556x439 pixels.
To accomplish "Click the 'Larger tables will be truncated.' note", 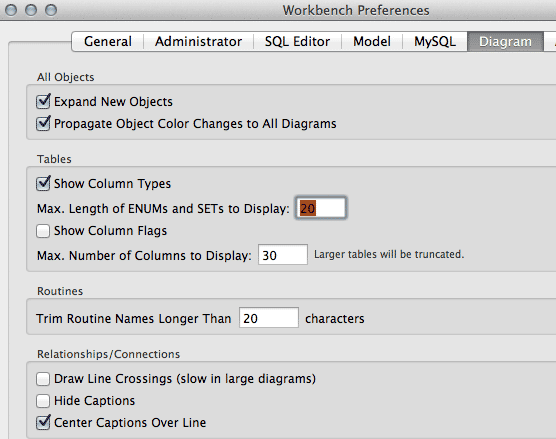I will (389, 254).
